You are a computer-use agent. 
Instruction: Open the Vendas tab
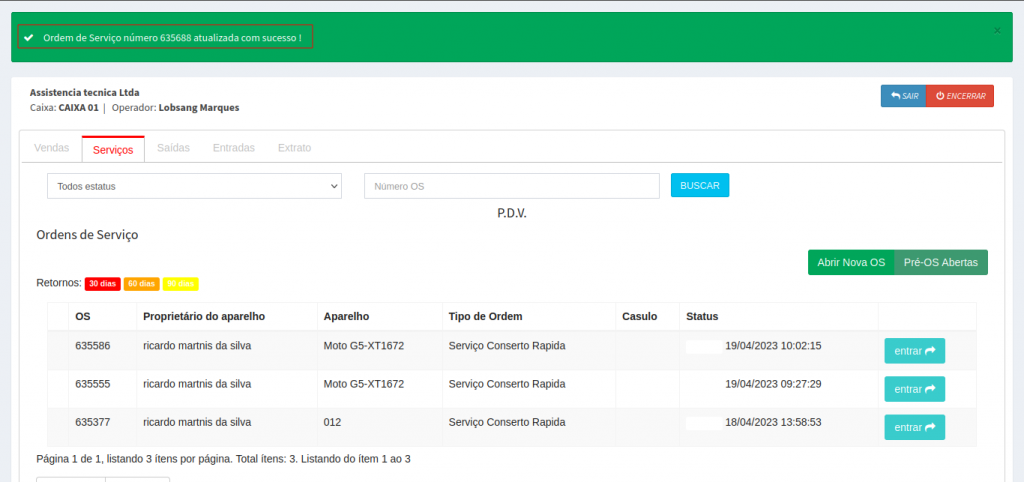[x=51, y=148]
